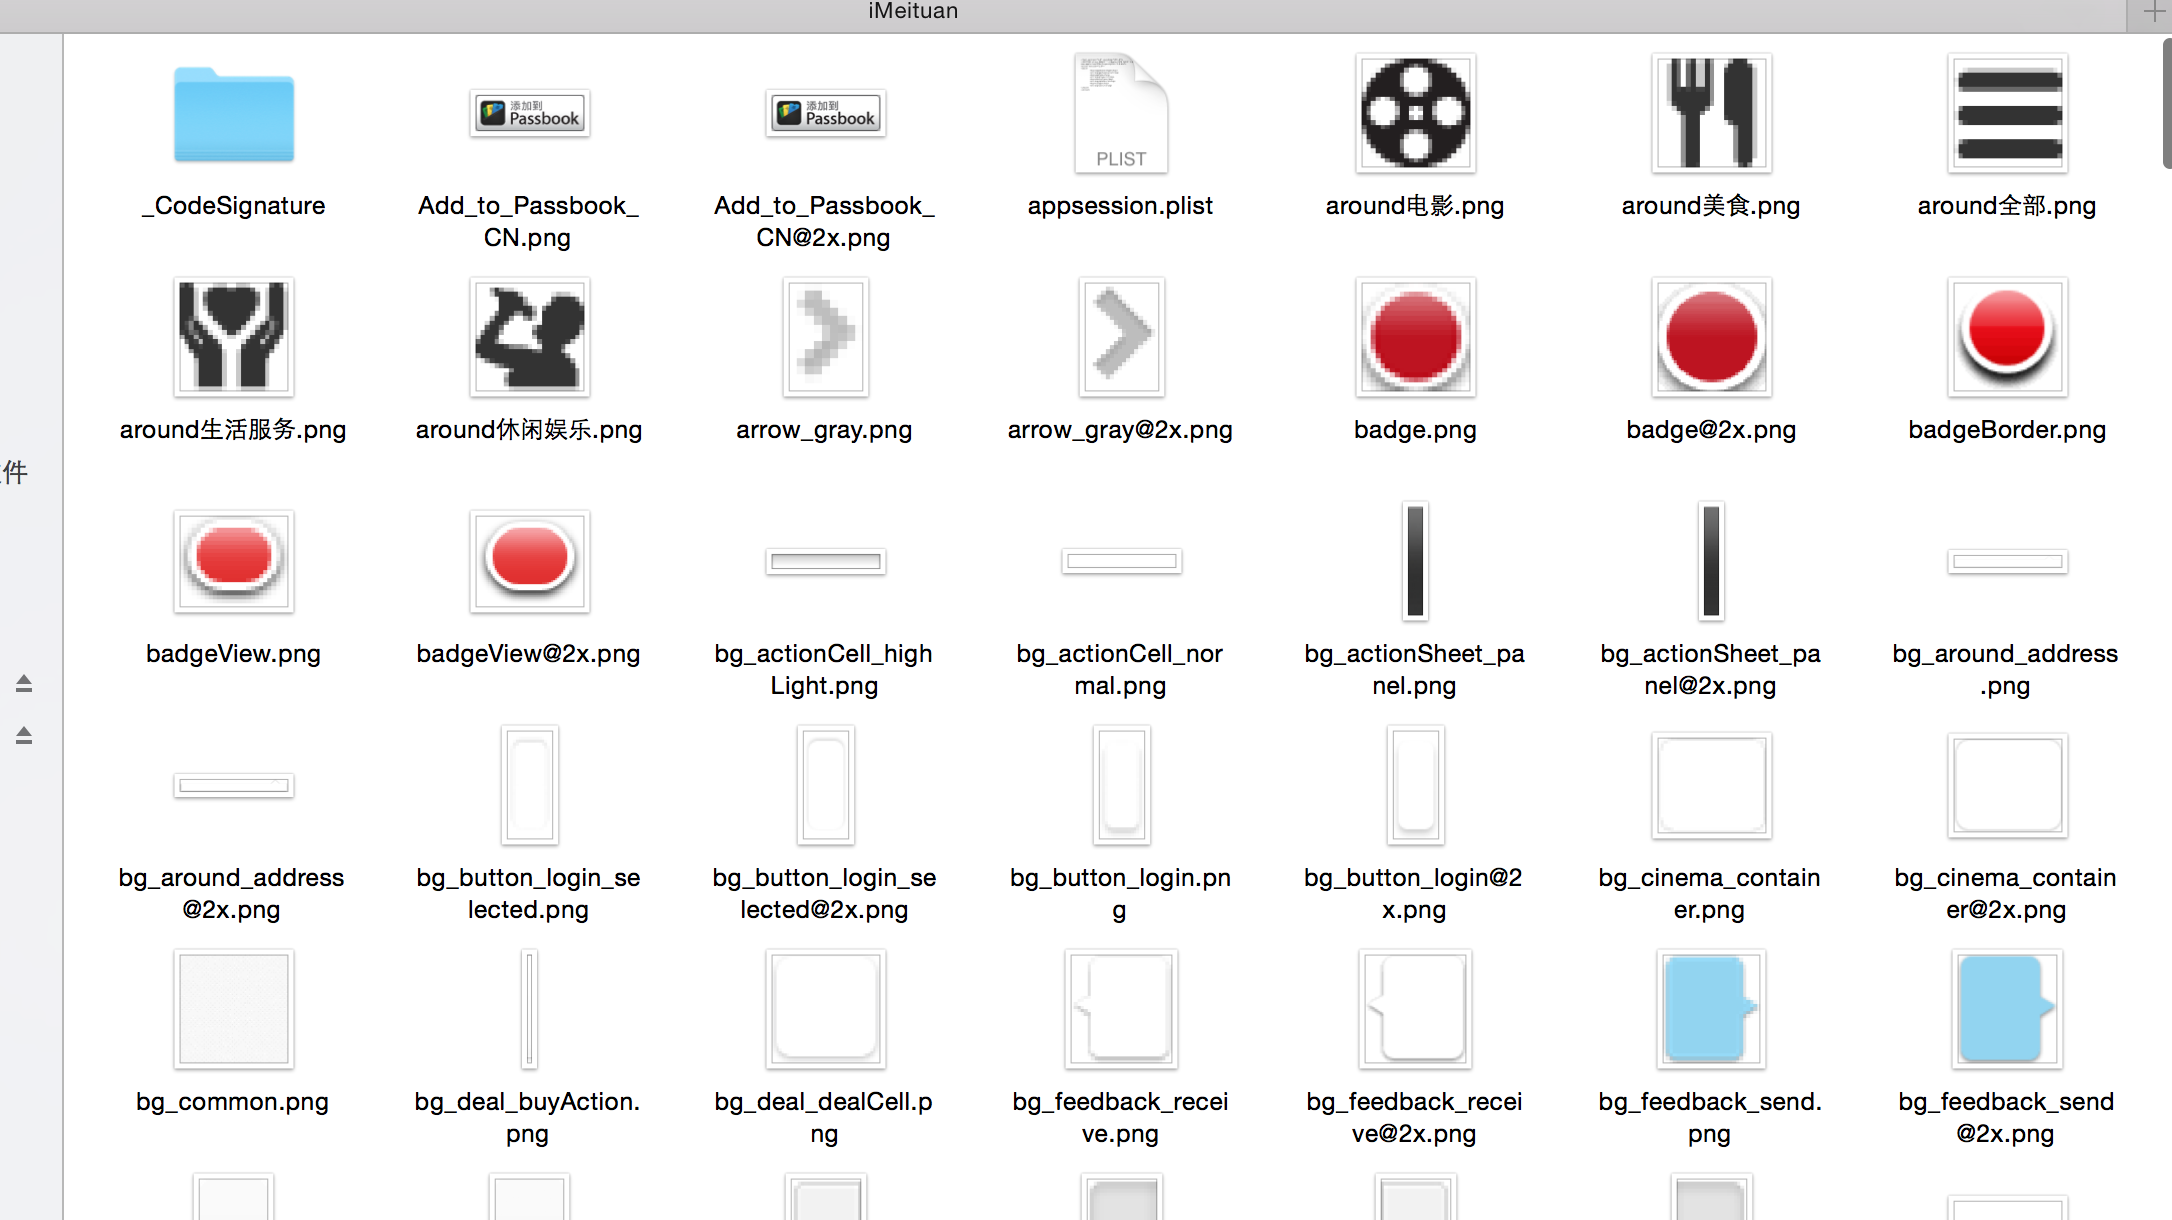Select the three-bars around全部.png icon
Viewport: 2172px width, 1220px height.
point(2007,113)
